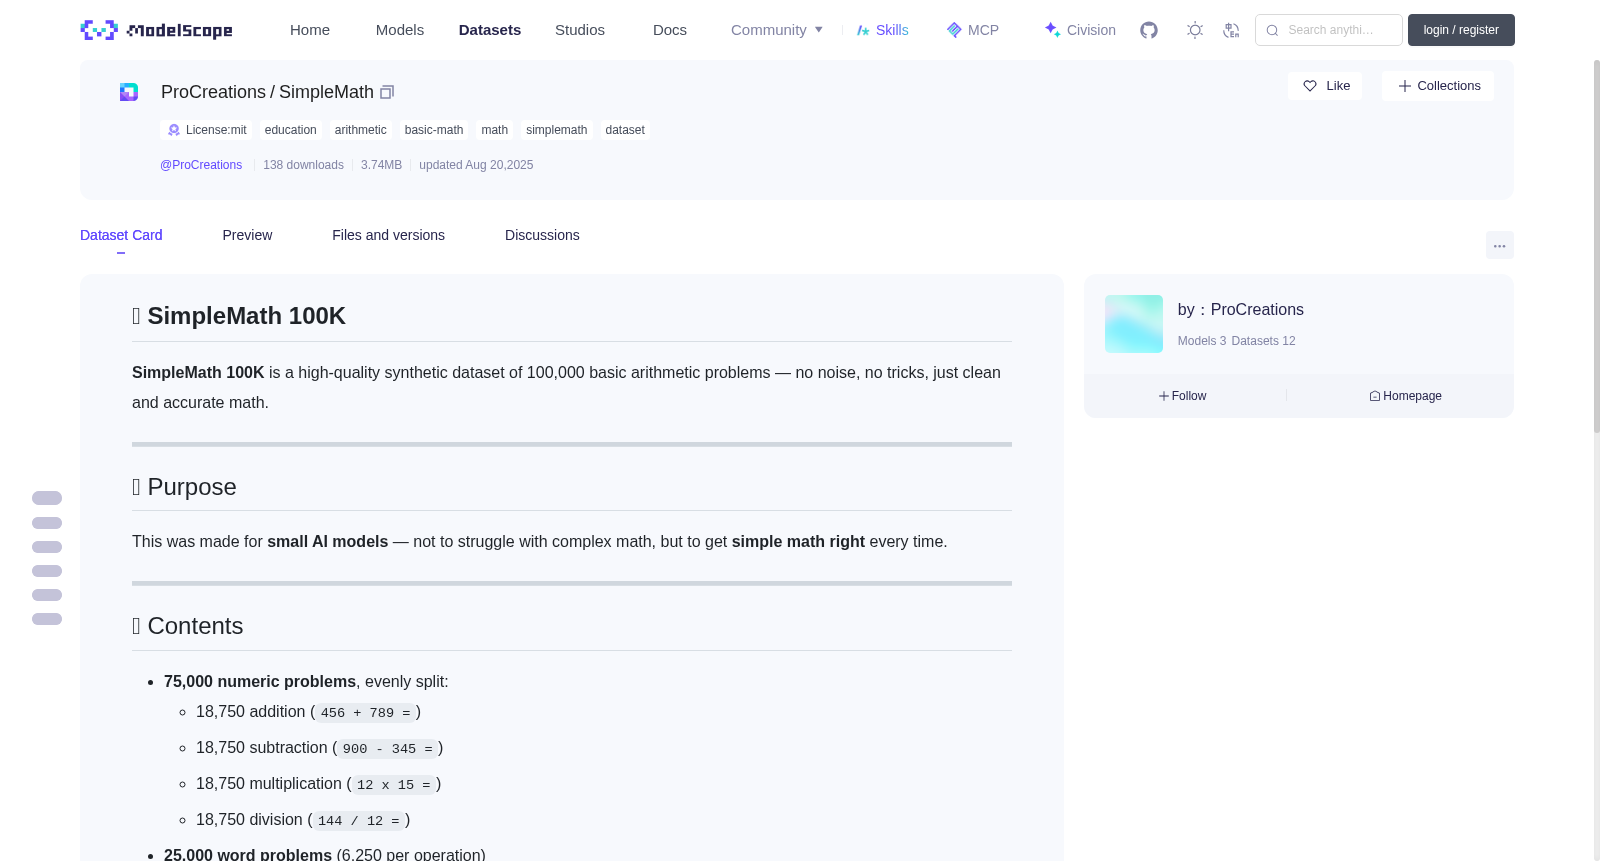The width and height of the screenshot is (1600, 861).
Task: Open the MCP link
Action: [x=973, y=30]
